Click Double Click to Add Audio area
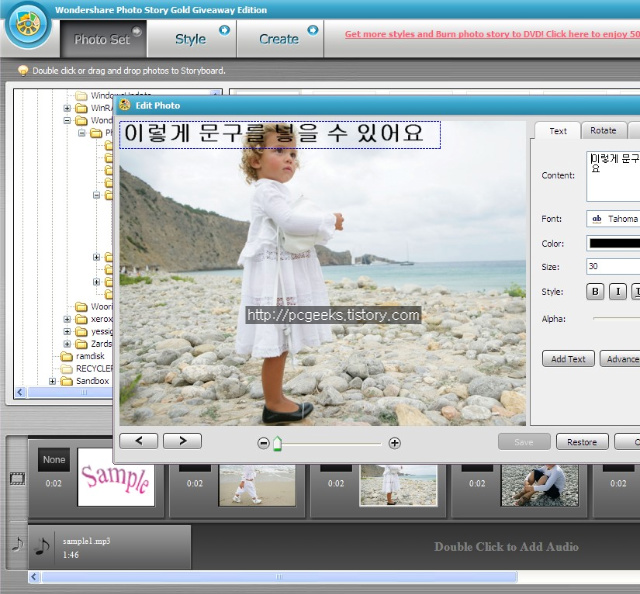The height and width of the screenshot is (594, 640). [x=506, y=547]
